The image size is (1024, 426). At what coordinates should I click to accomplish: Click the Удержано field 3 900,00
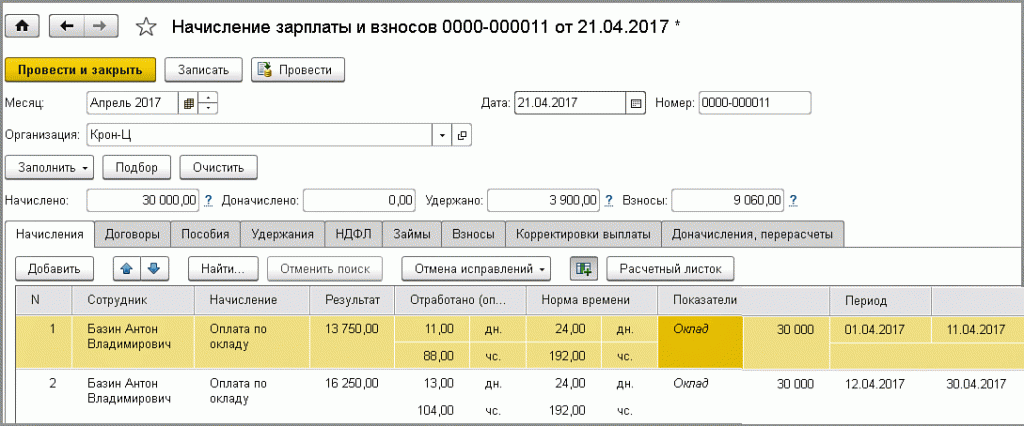pos(543,200)
